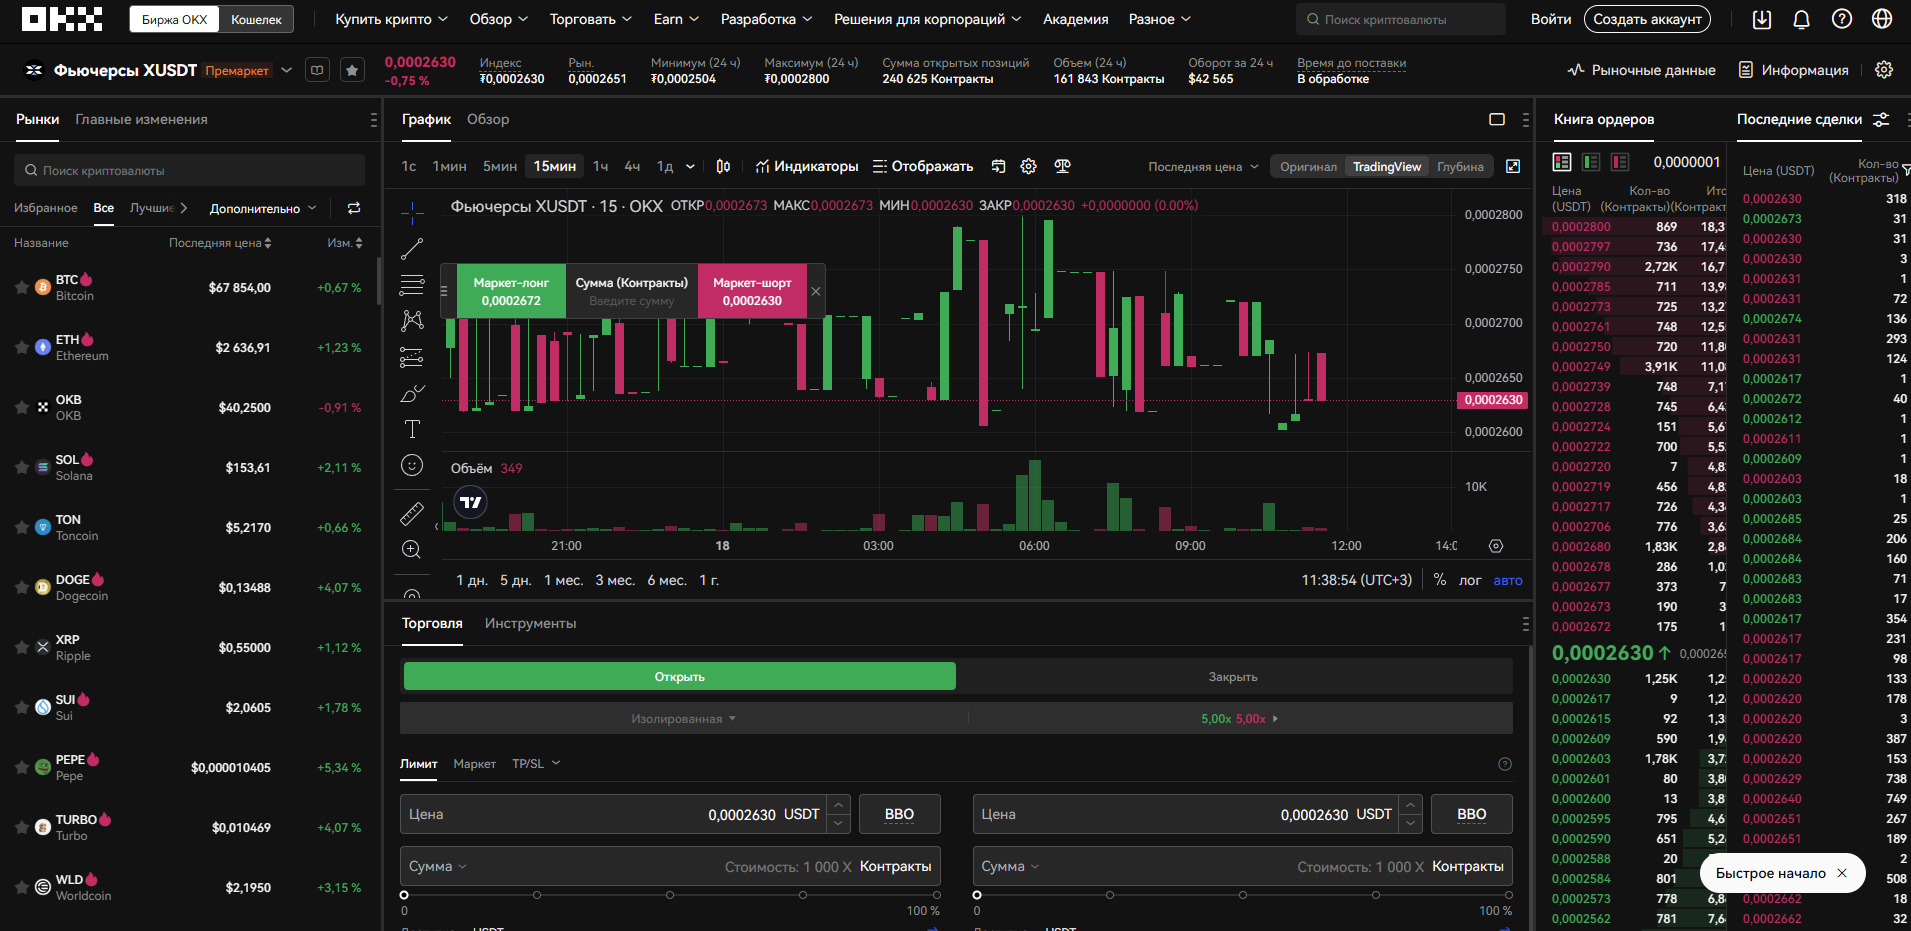This screenshot has height=931, width=1911.
Task: Expand the Earn menu
Action: 676,19
